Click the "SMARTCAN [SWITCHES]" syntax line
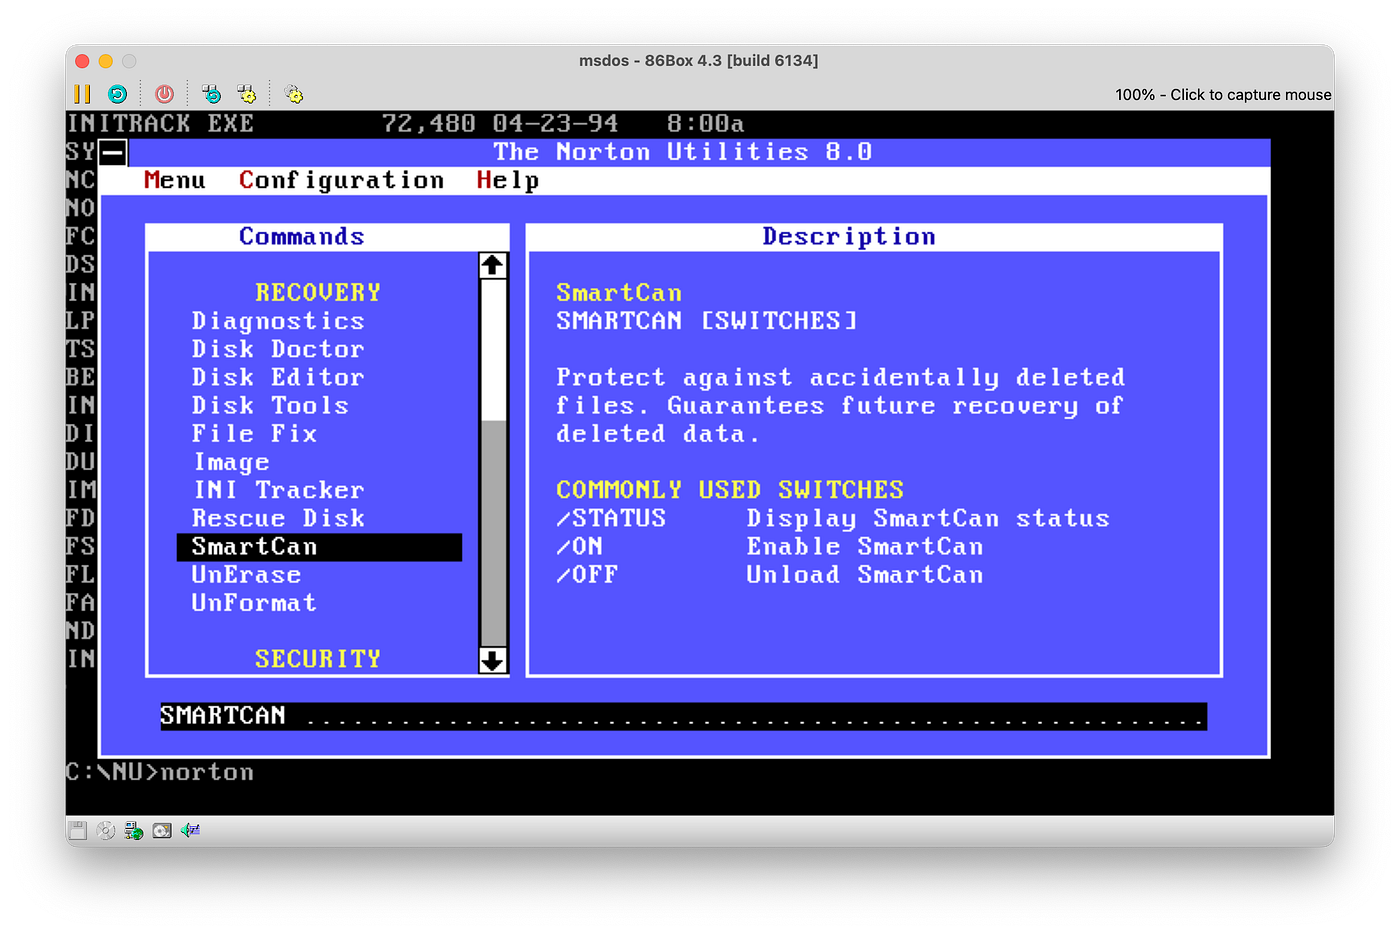Viewport: 1400px width, 934px height. pyautogui.click(x=707, y=321)
